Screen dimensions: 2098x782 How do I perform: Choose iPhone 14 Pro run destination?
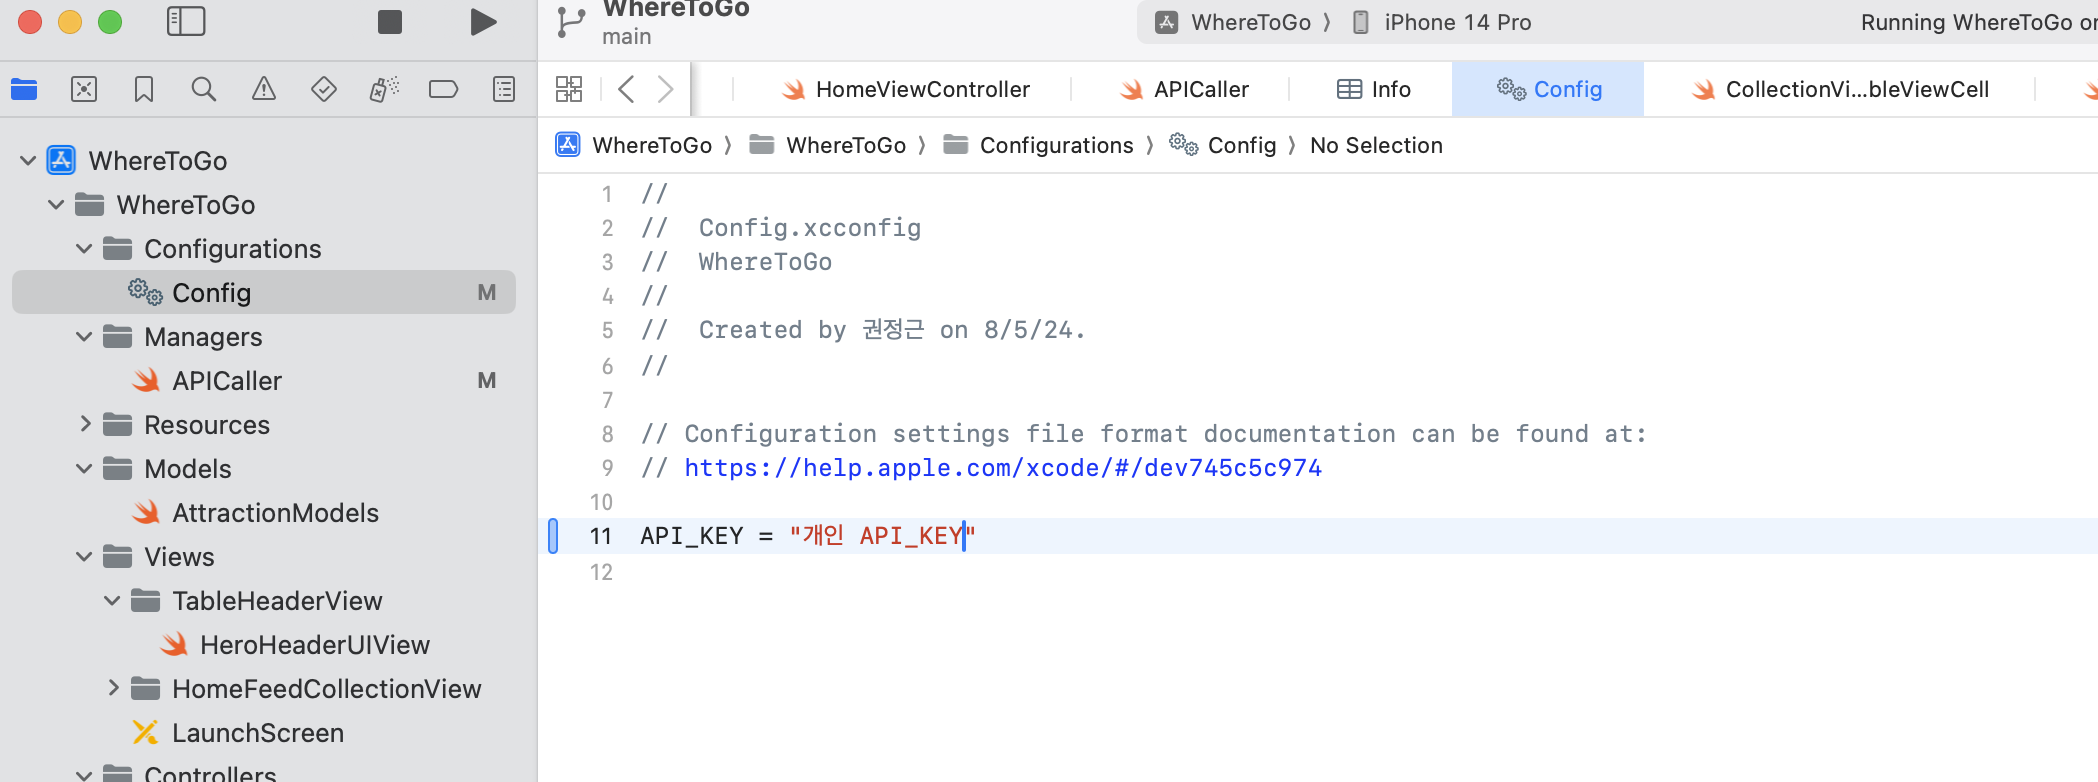coord(1442,22)
